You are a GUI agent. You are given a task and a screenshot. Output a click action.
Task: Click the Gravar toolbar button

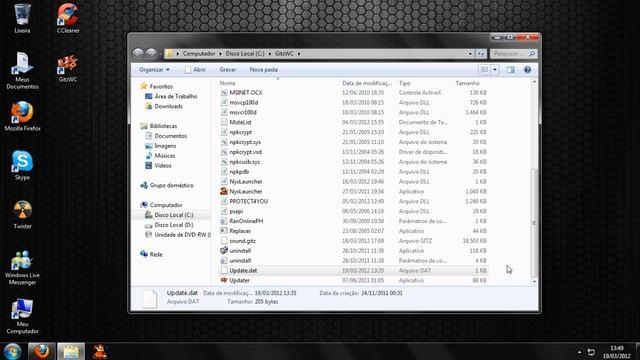228,70
